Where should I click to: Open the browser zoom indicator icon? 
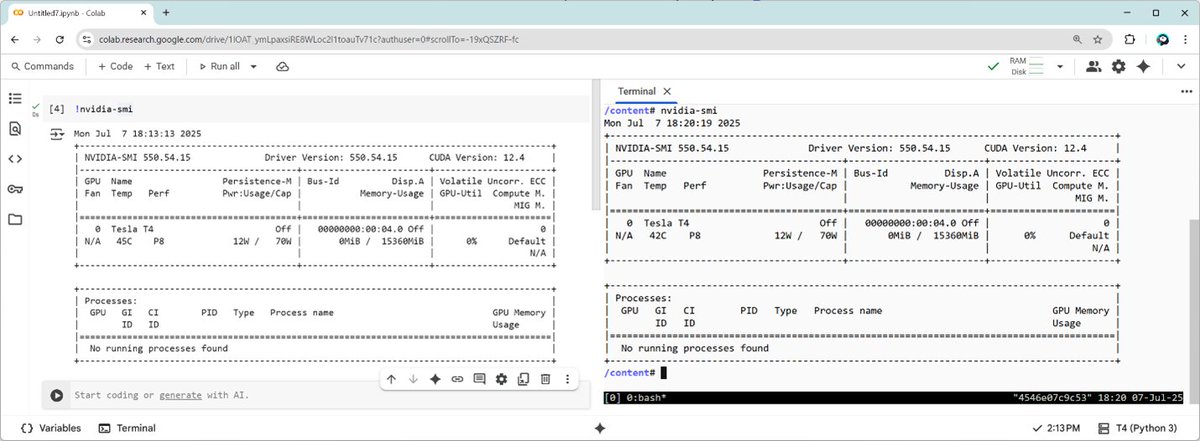[x=1076, y=39]
